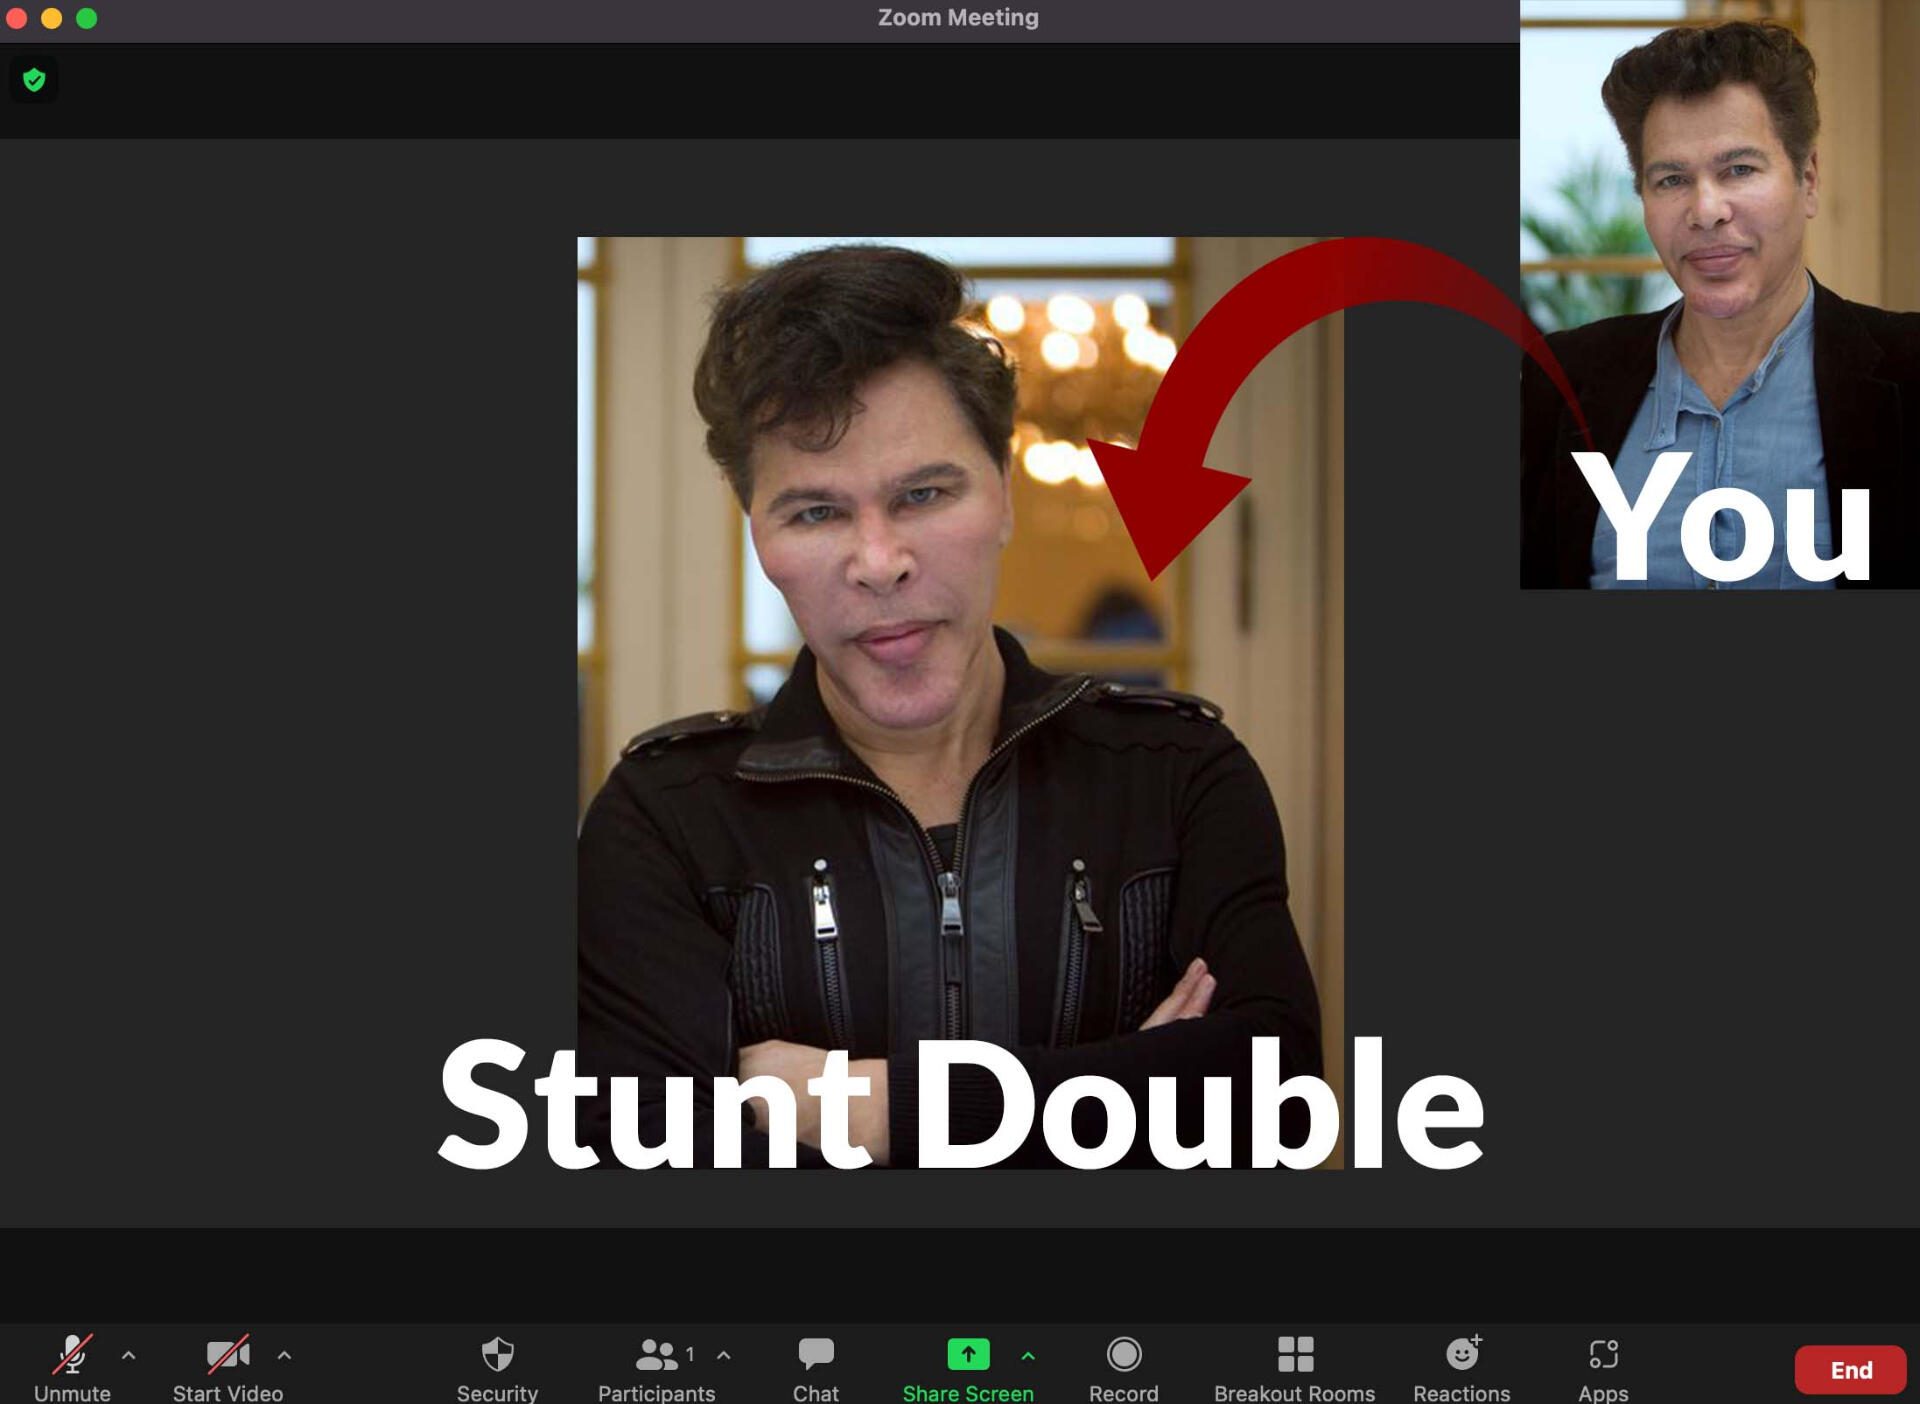Click the main Stunt Double video feed
The width and height of the screenshot is (1920, 1404).
pyautogui.click(x=960, y=700)
